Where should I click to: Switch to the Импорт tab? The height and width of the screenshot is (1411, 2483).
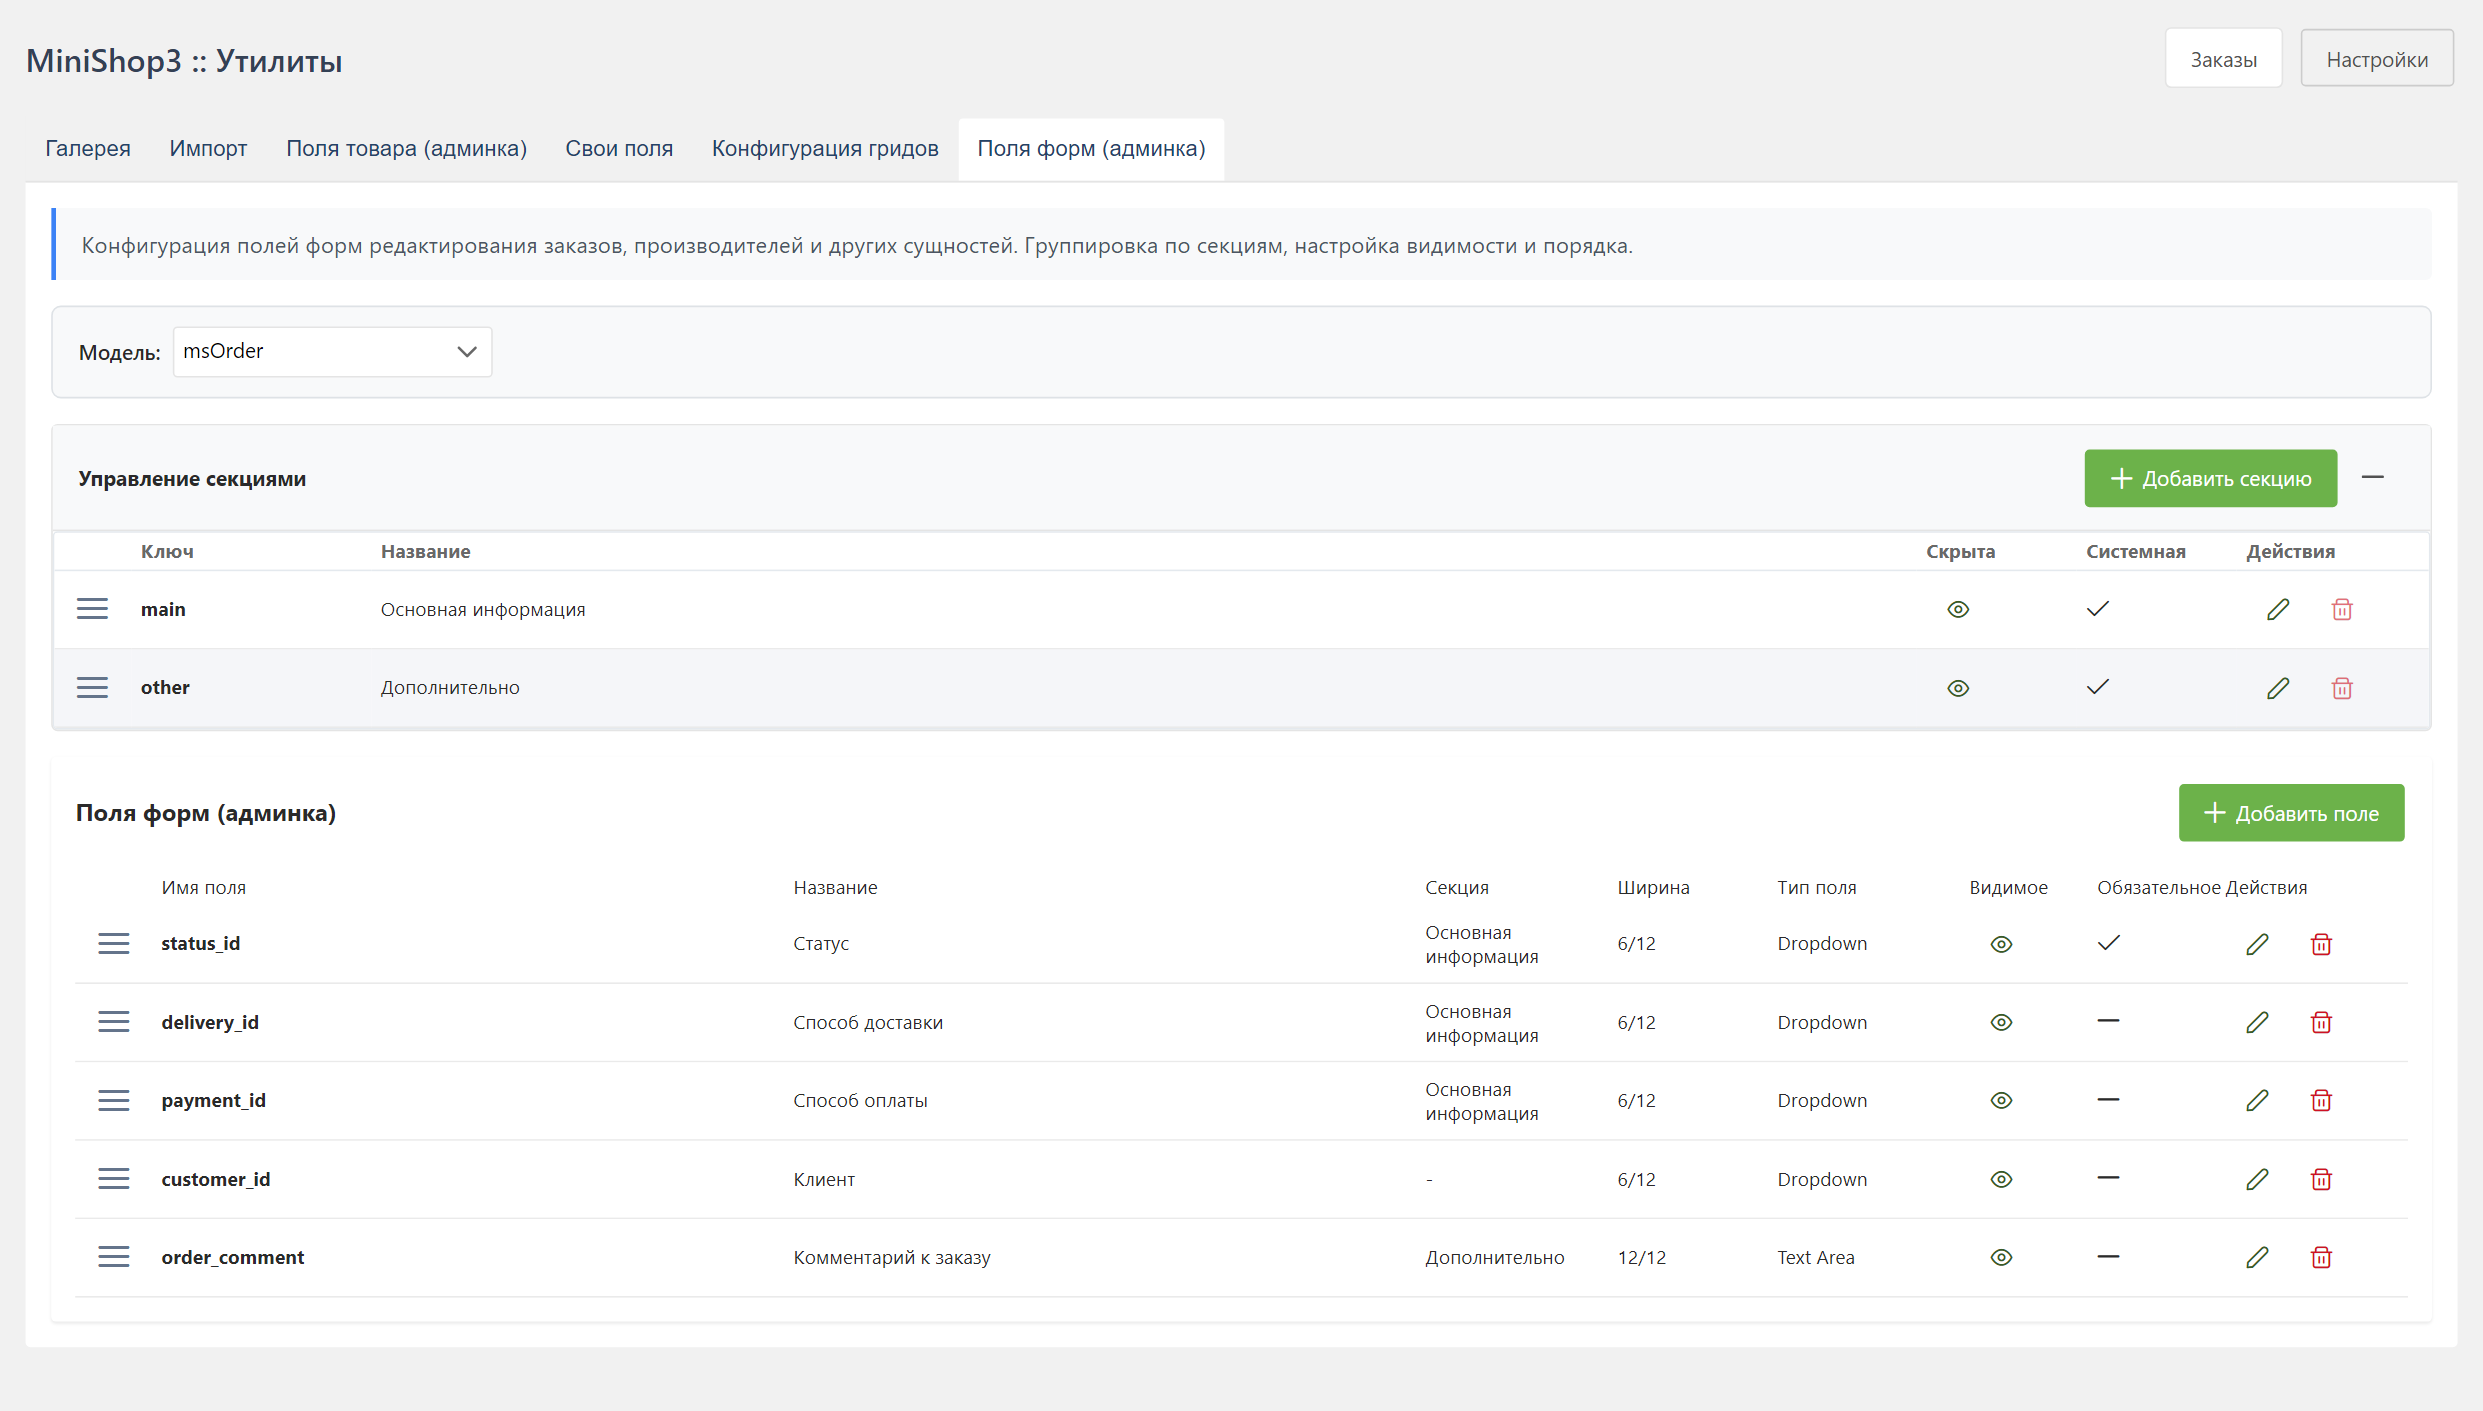pyautogui.click(x=208, y=148)
